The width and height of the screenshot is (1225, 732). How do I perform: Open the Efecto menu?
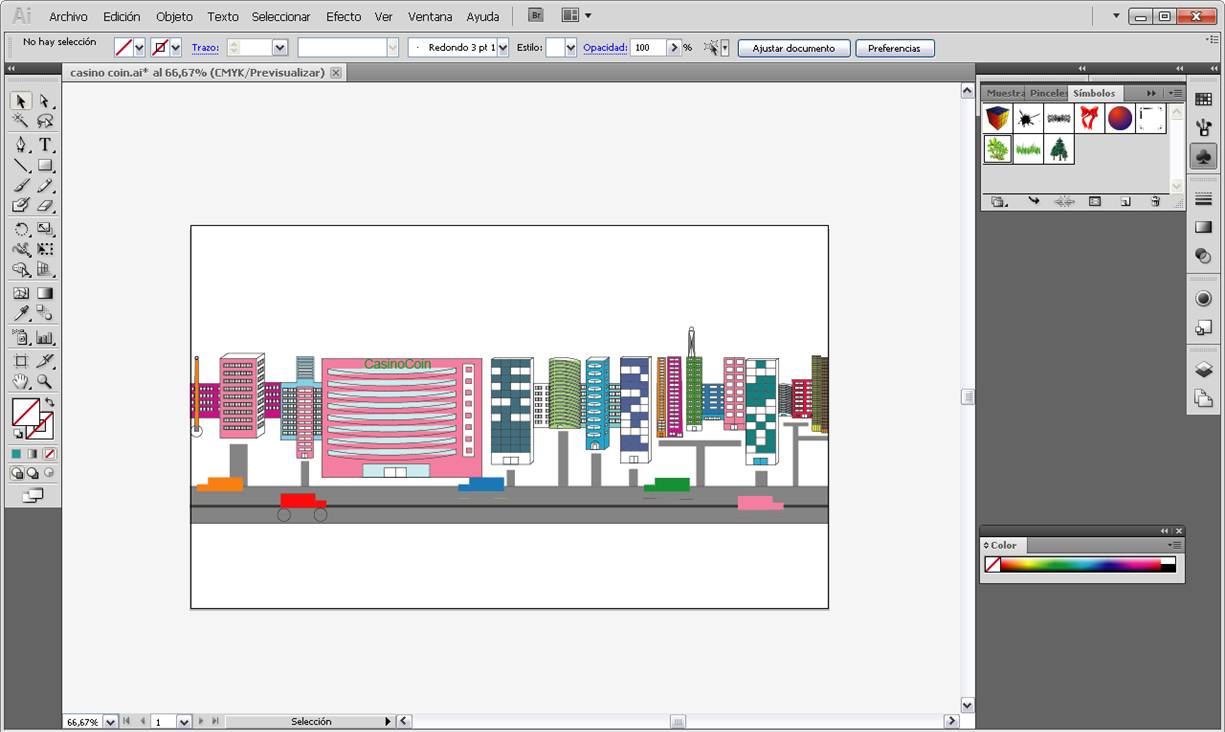[343, 17]
